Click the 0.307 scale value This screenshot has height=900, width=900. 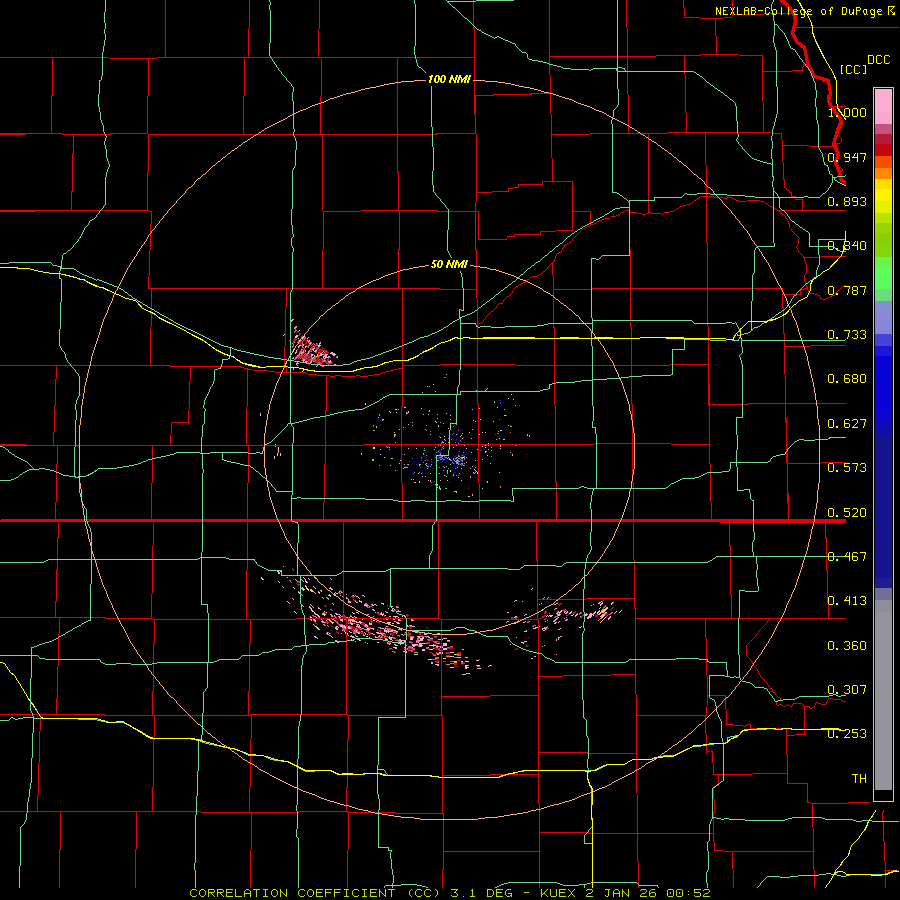tap(847, 690)
